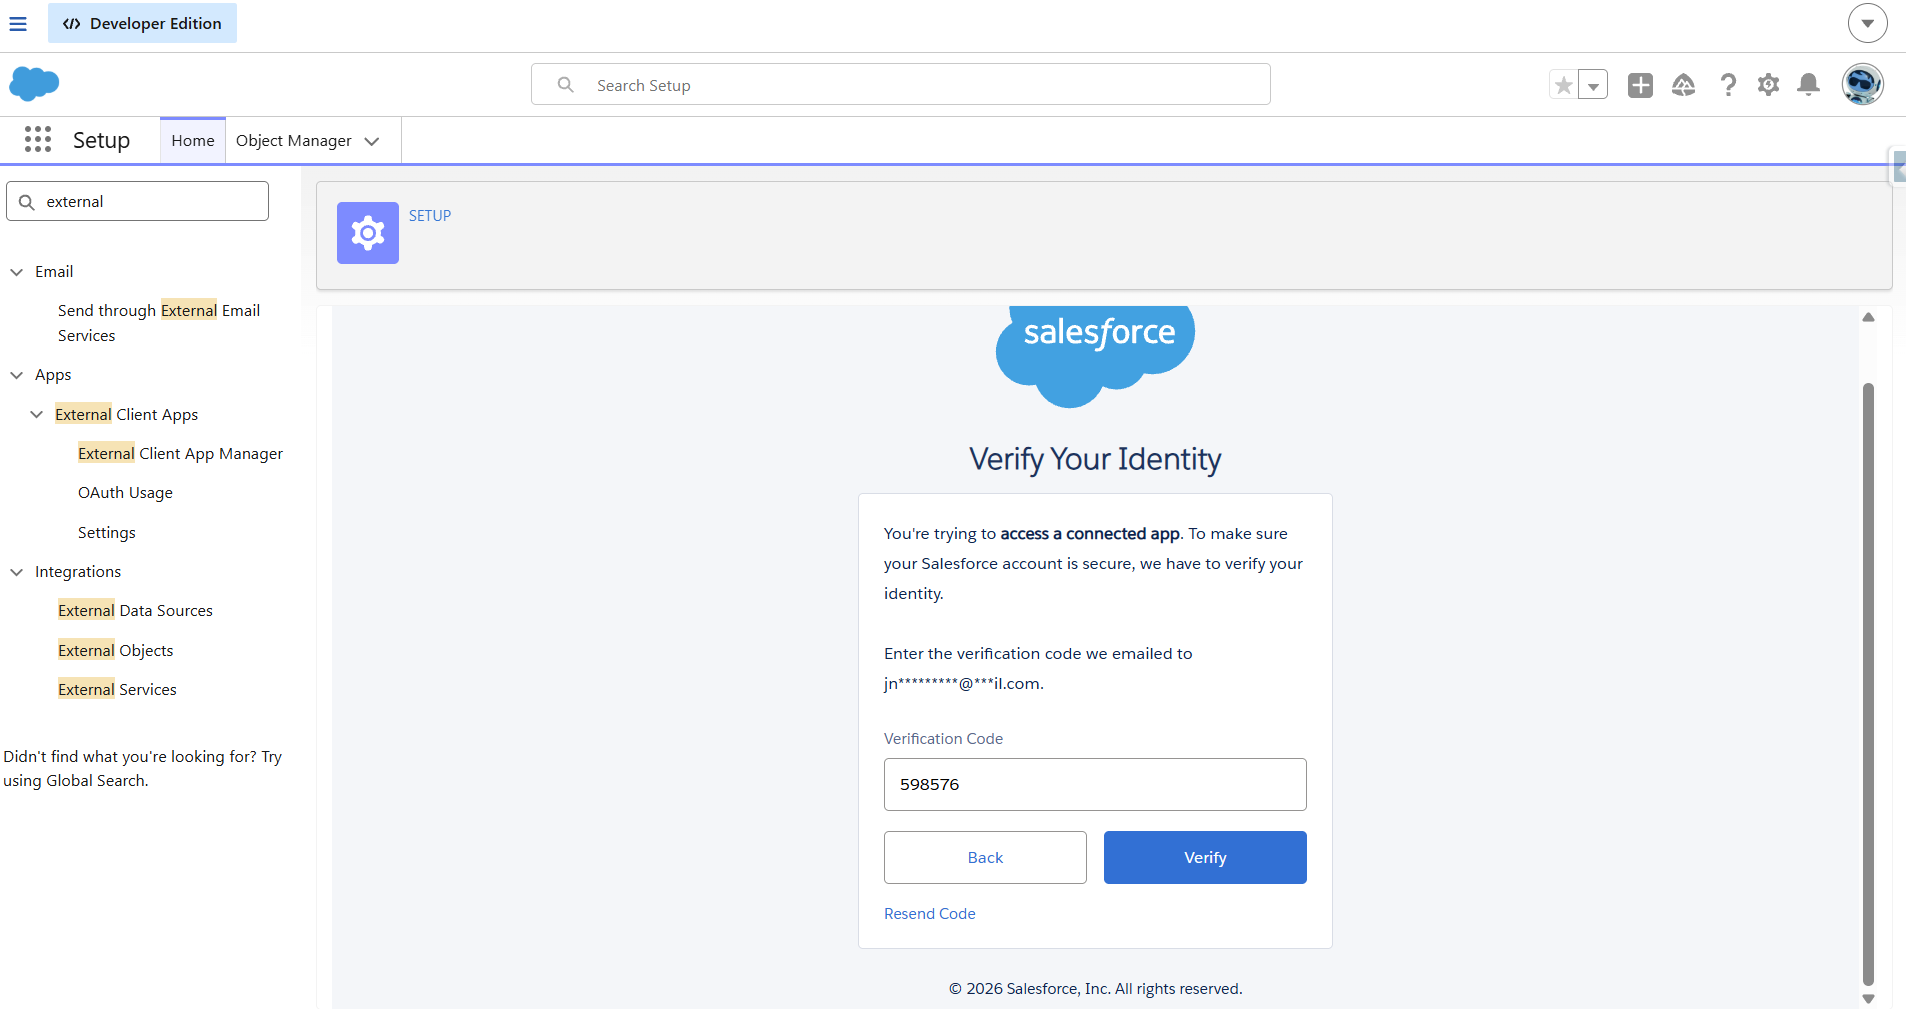Click the Salesforce copyright notice text
This screenshot has height=1012, width=1906.
[1095, 988]
